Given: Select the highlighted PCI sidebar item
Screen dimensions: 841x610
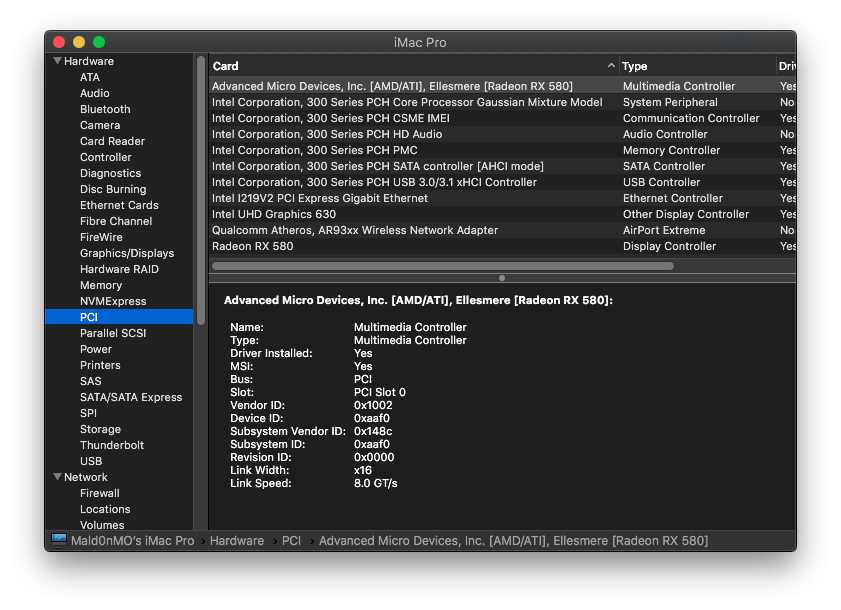Looking at the screenshot, I should (119, 317).
